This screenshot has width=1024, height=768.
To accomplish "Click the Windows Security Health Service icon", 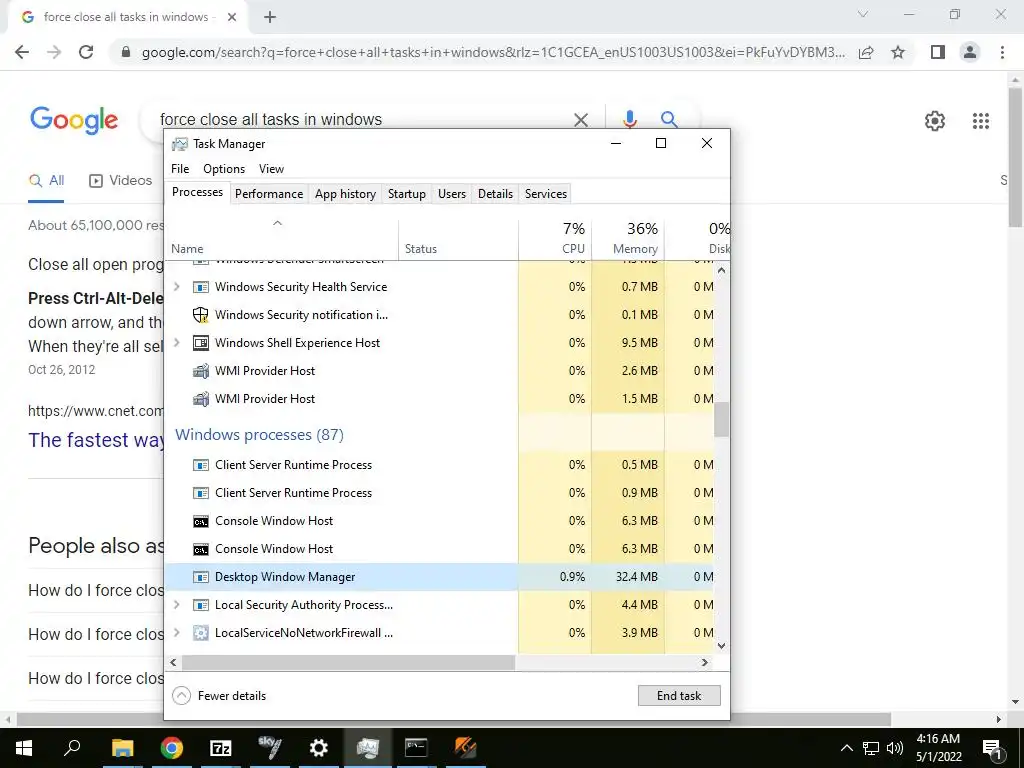I will coord(200,287).
